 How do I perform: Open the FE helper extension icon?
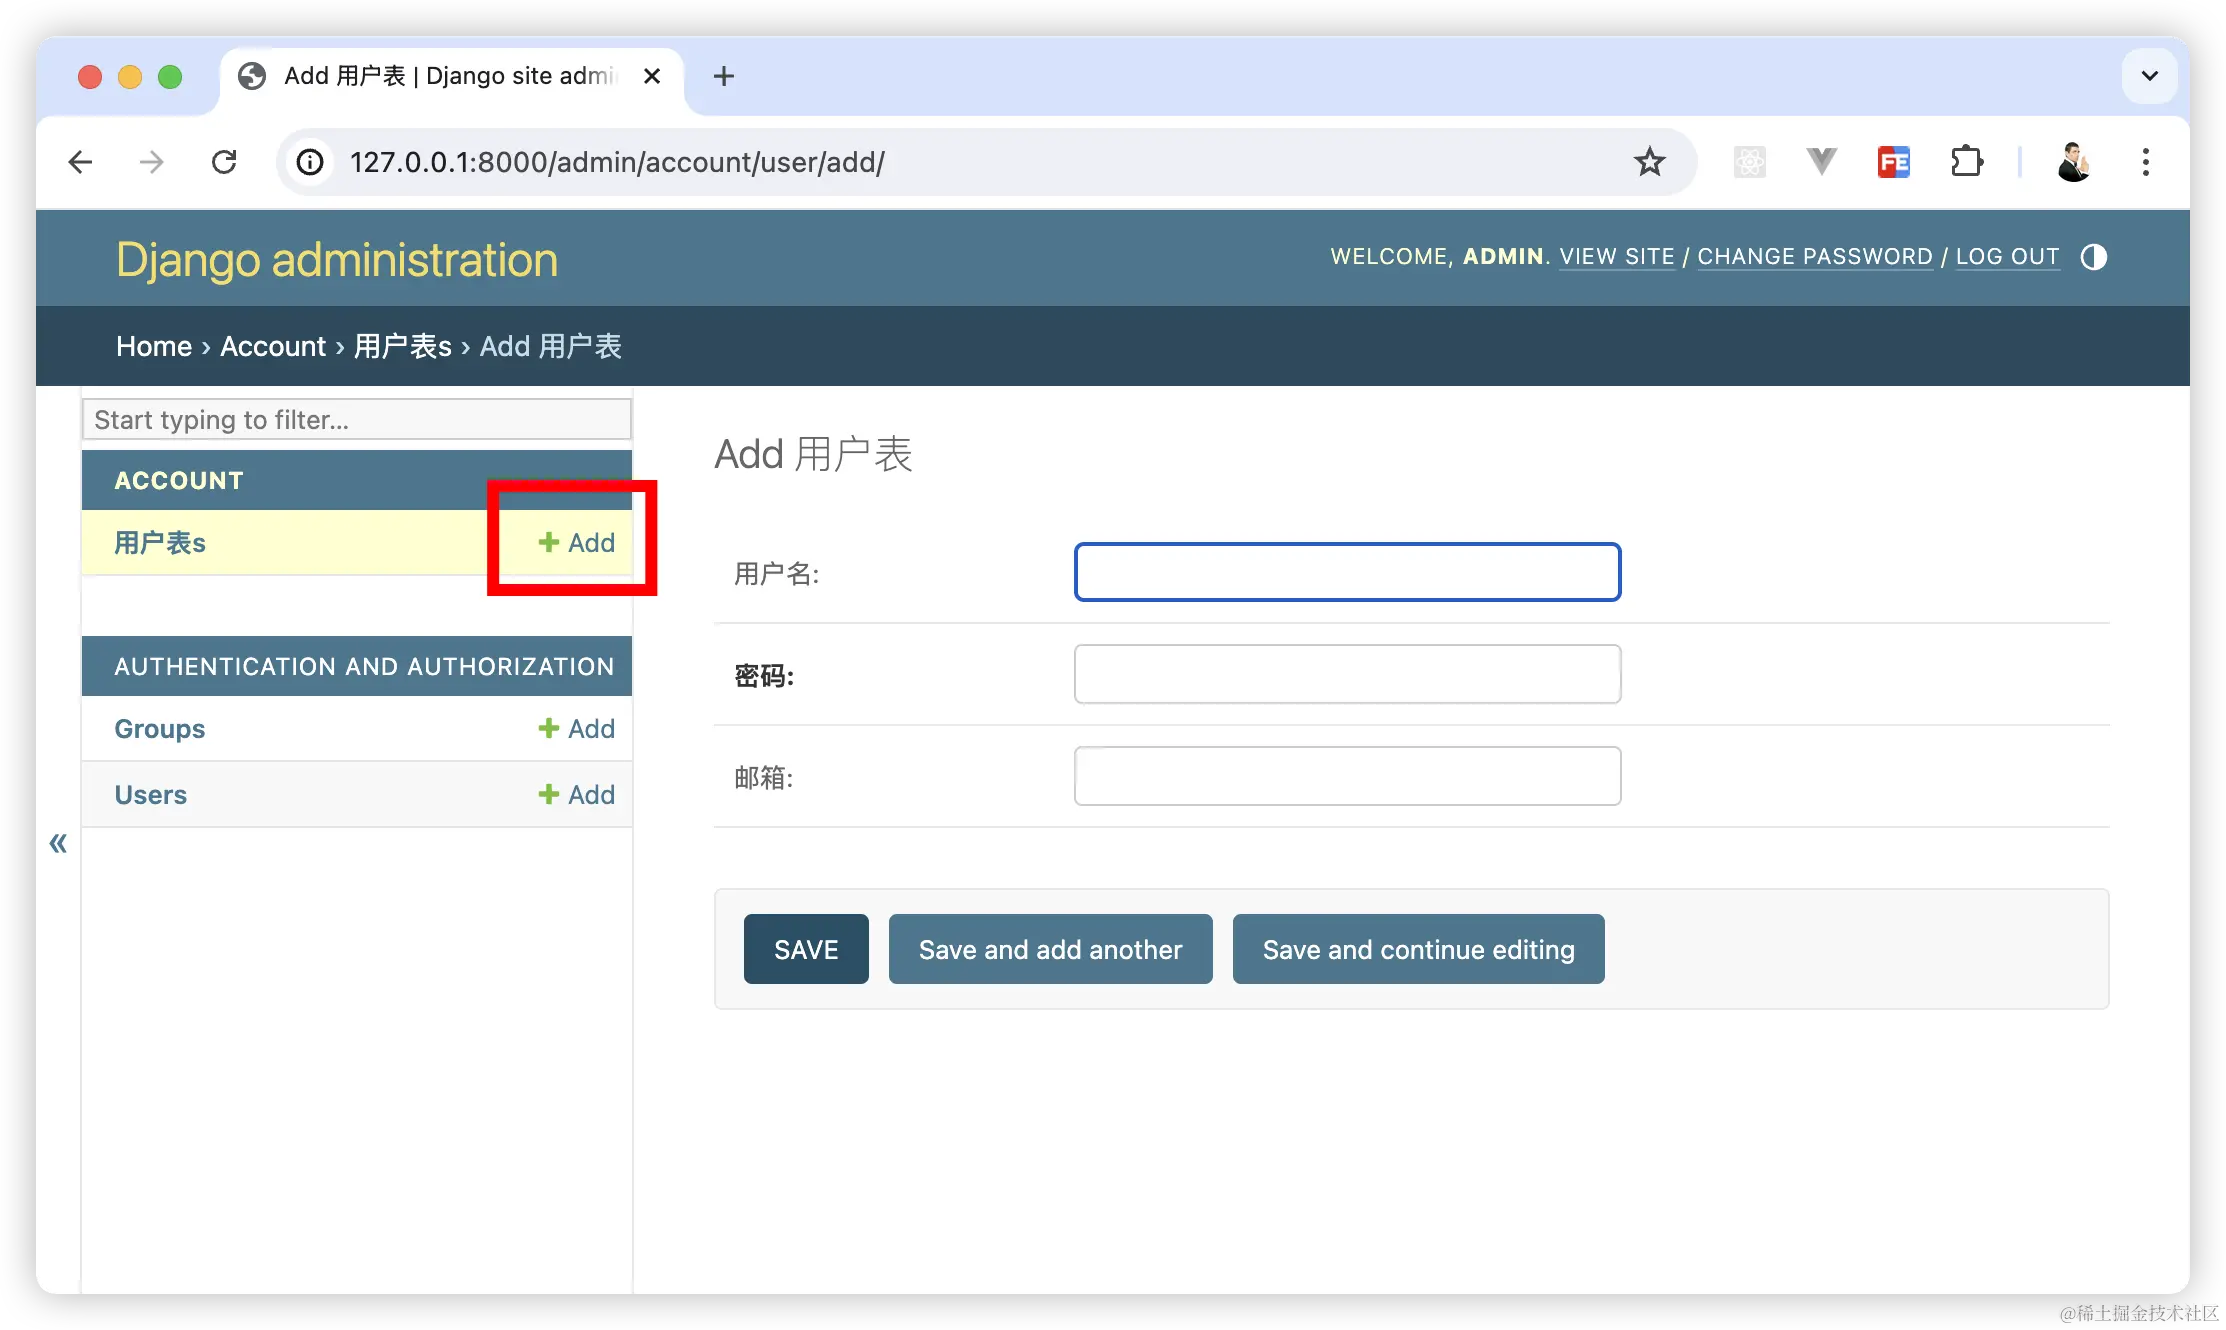pyautogui.click(x=1893, y=162)
